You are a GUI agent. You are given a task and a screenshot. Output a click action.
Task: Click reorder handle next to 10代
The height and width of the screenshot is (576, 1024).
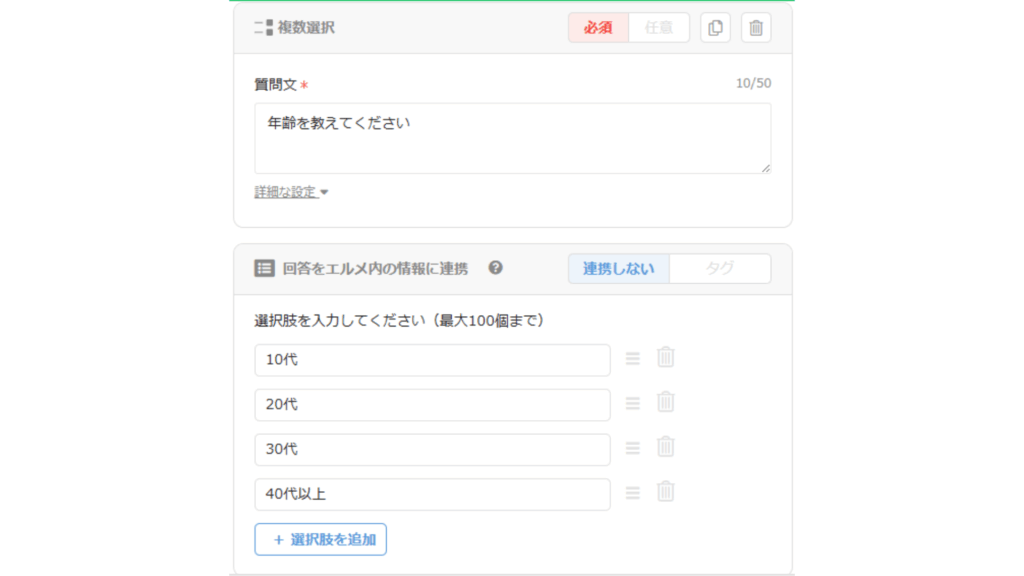click(x=632, y=358)
